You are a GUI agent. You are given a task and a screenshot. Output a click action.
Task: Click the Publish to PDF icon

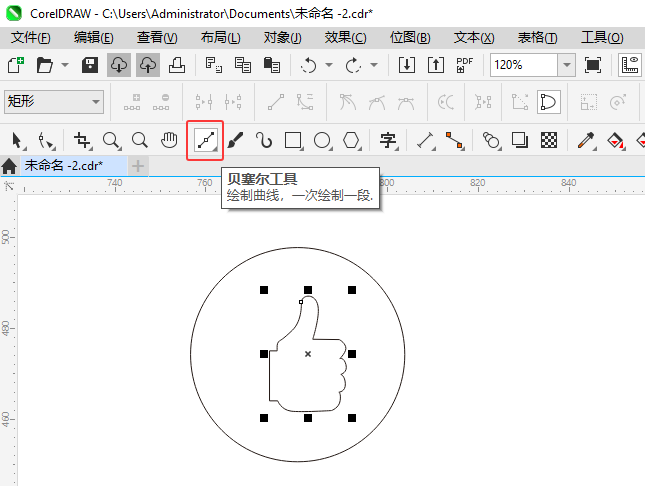point(464,65)
